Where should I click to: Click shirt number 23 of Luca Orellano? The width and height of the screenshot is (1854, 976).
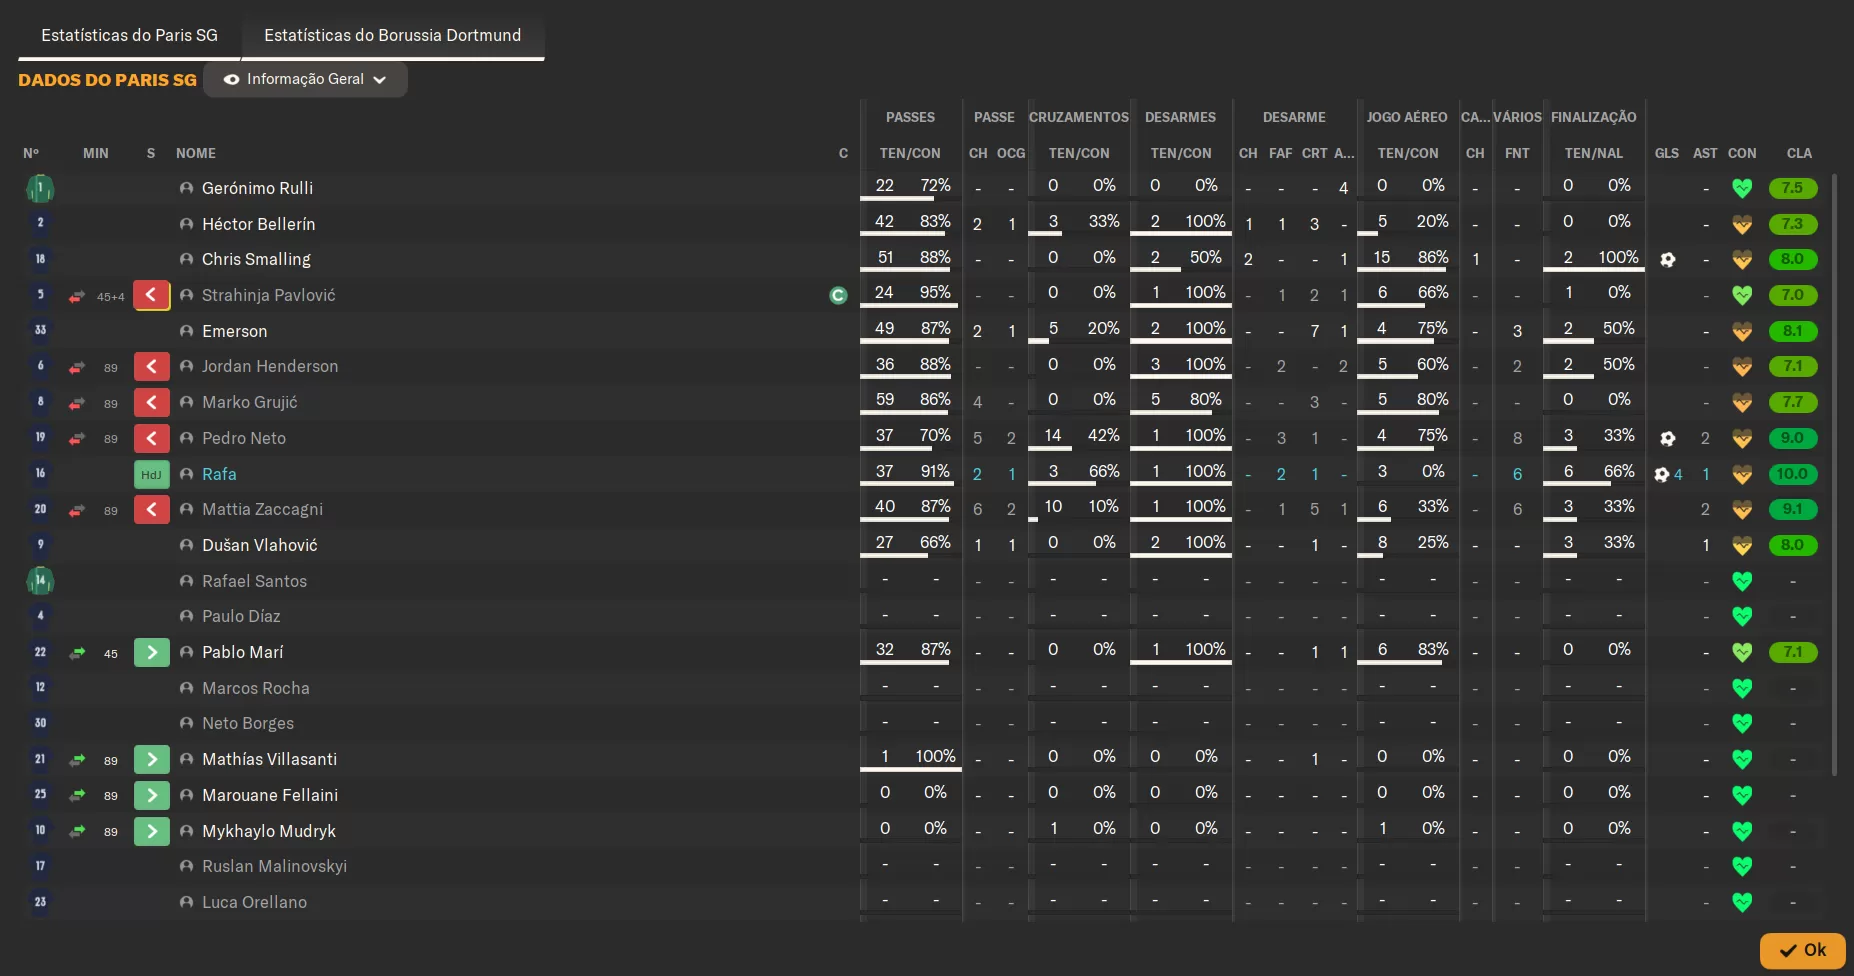pos(40,902)
